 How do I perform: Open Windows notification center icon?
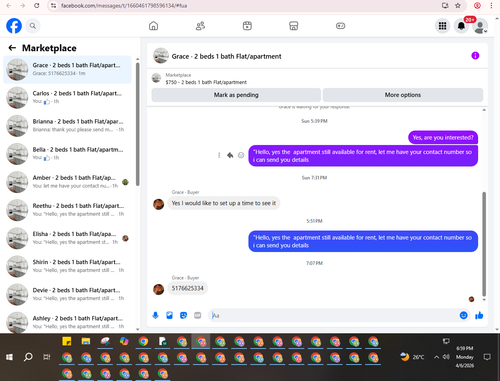[487, 357]
